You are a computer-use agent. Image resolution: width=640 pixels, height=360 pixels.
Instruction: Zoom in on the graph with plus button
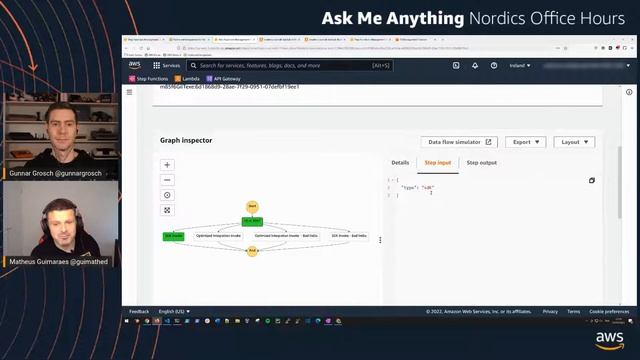(x=167, y=165)
